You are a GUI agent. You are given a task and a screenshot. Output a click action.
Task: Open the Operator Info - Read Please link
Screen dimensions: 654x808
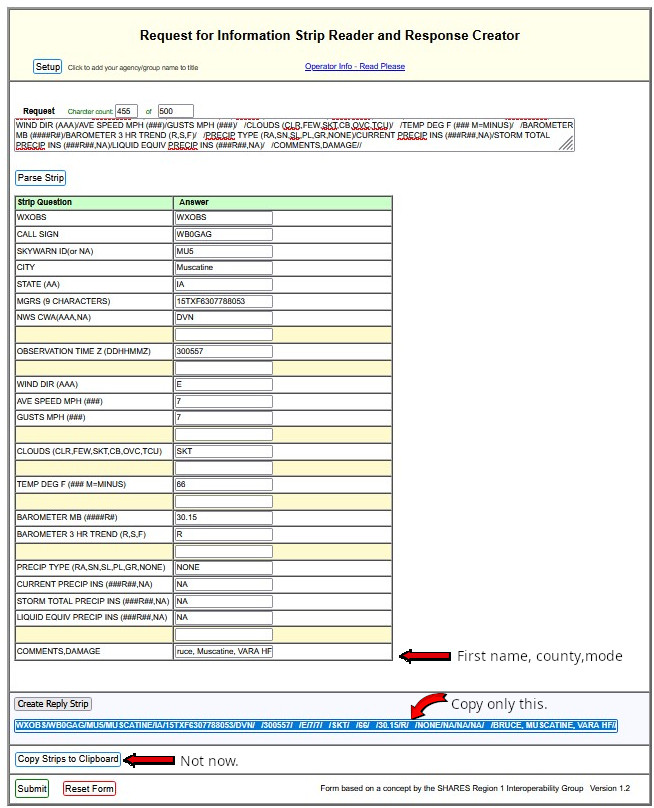click(354, 67)
